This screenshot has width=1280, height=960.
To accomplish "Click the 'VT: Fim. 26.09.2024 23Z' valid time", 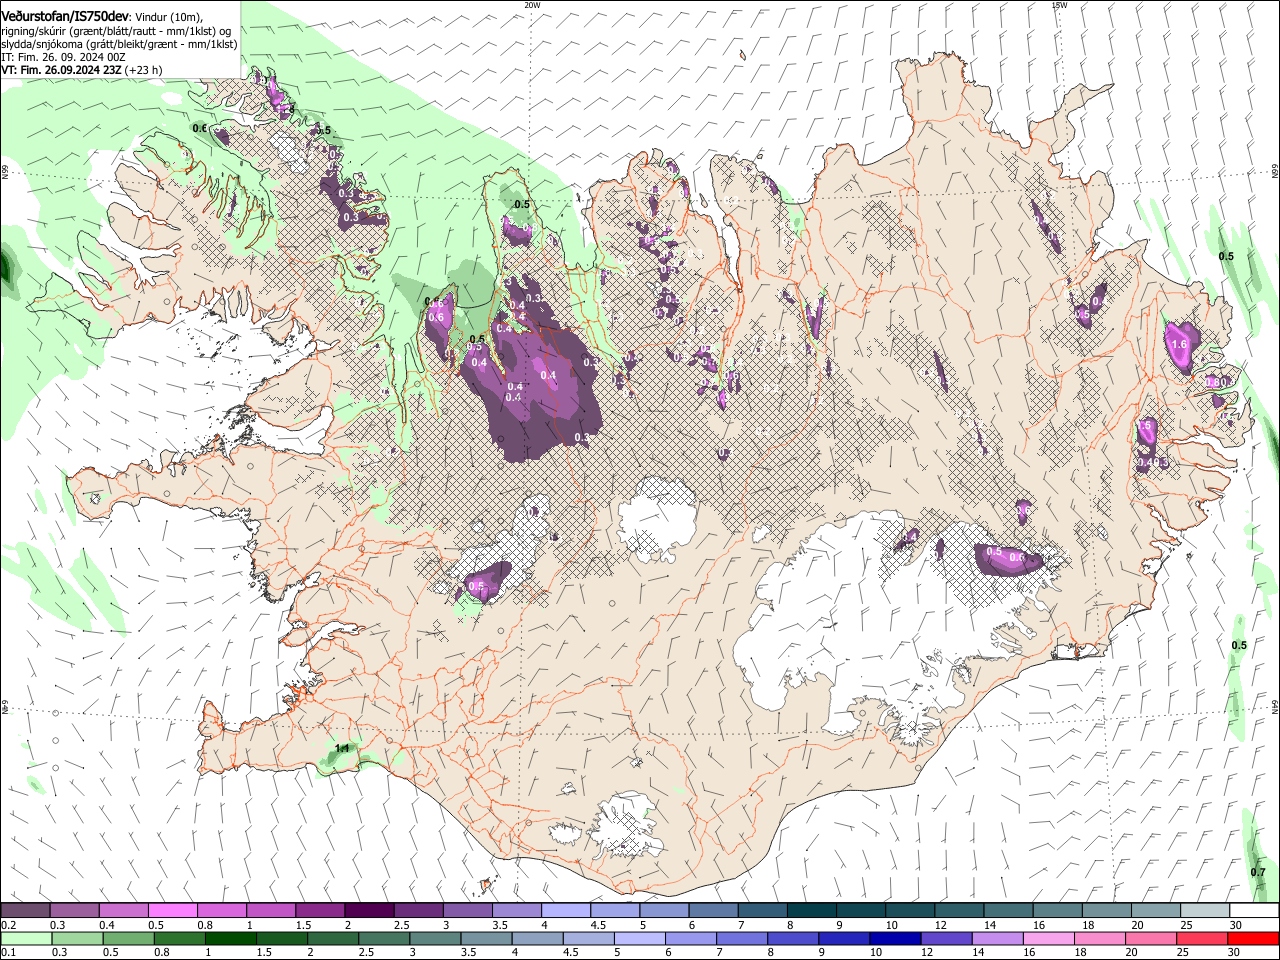I will tap(61, 70).
